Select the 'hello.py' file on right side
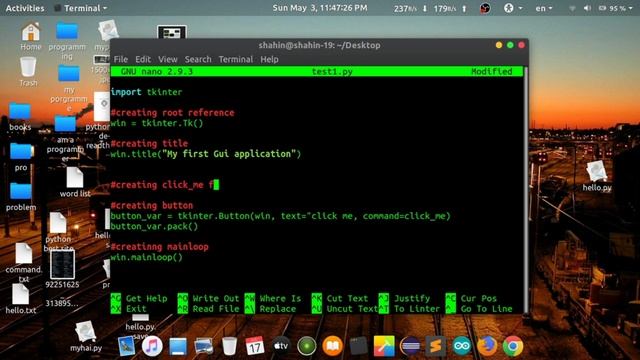This screenshot has height=360, width=640. pos(597,176)
